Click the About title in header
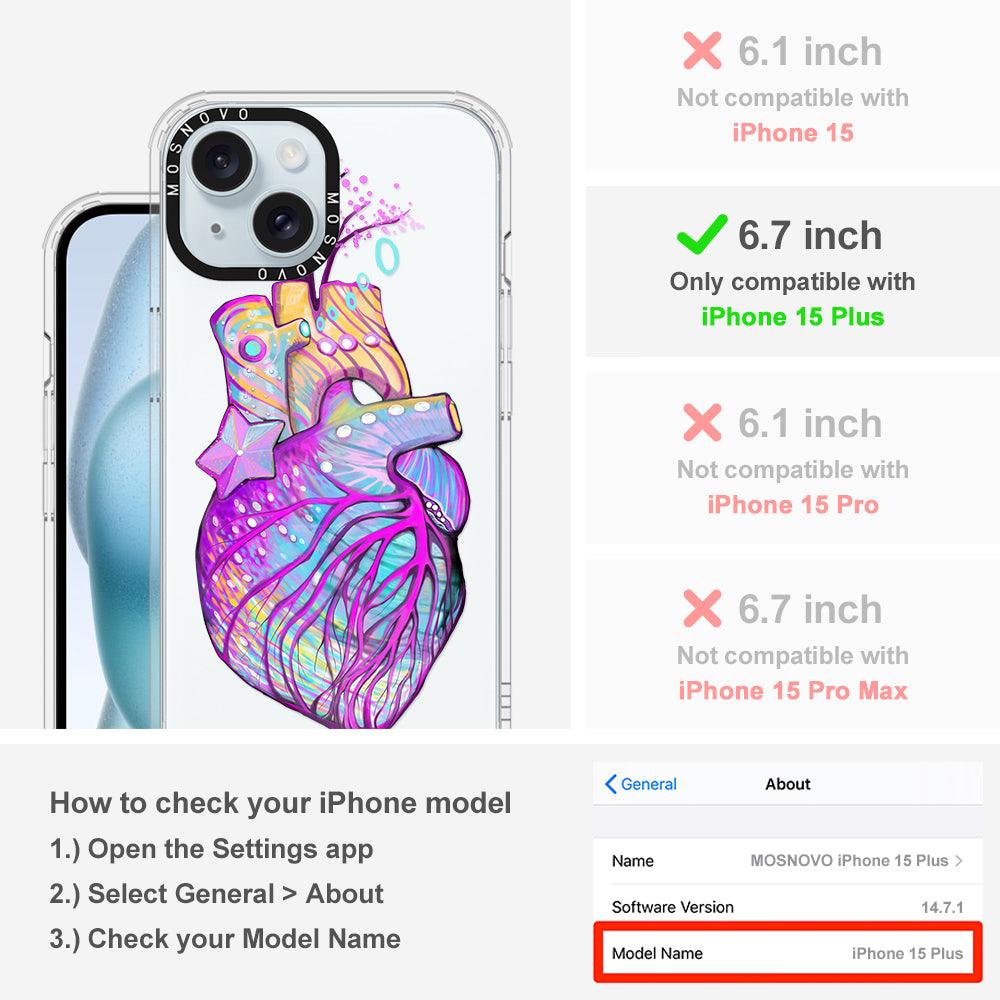Viewport: 1000px width, 1000px height. [x=788, y=784]
